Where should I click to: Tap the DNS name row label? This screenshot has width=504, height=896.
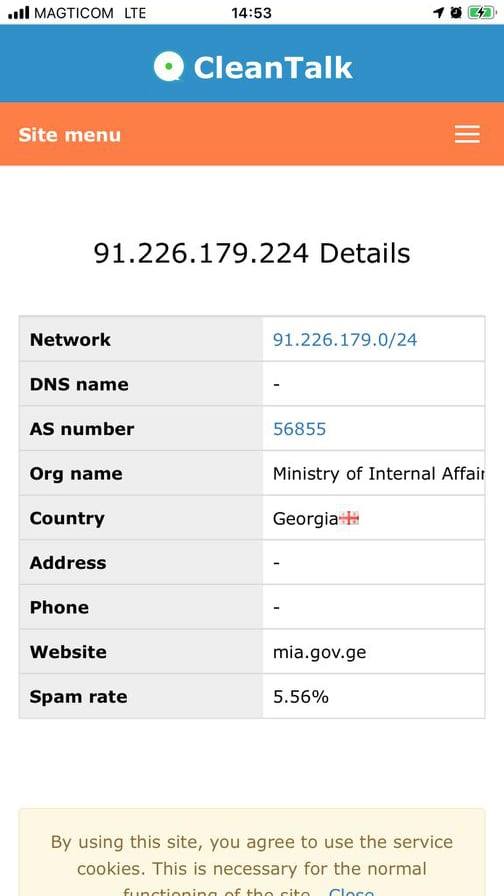79,384
